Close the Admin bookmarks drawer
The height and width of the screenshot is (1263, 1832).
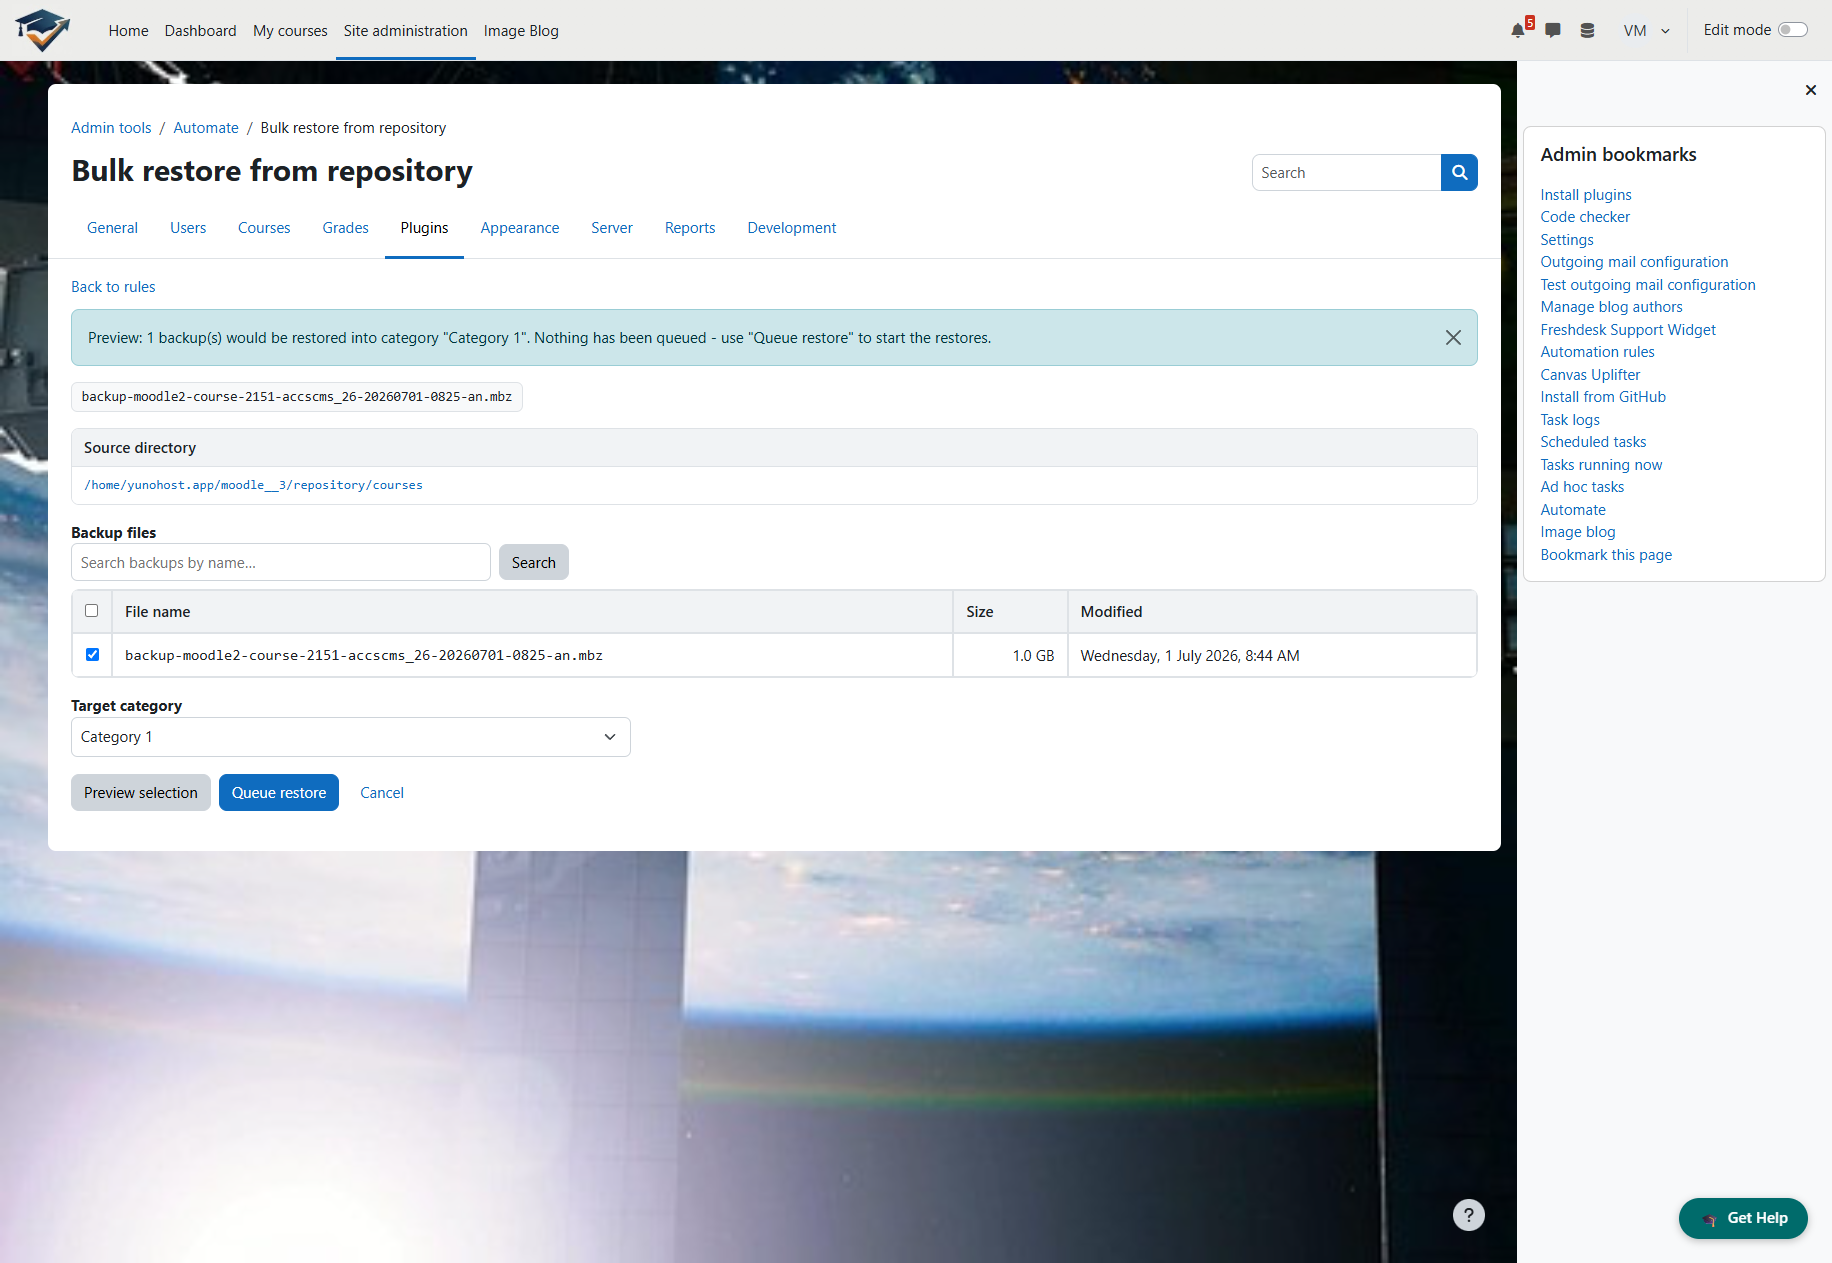[1810, 90]
